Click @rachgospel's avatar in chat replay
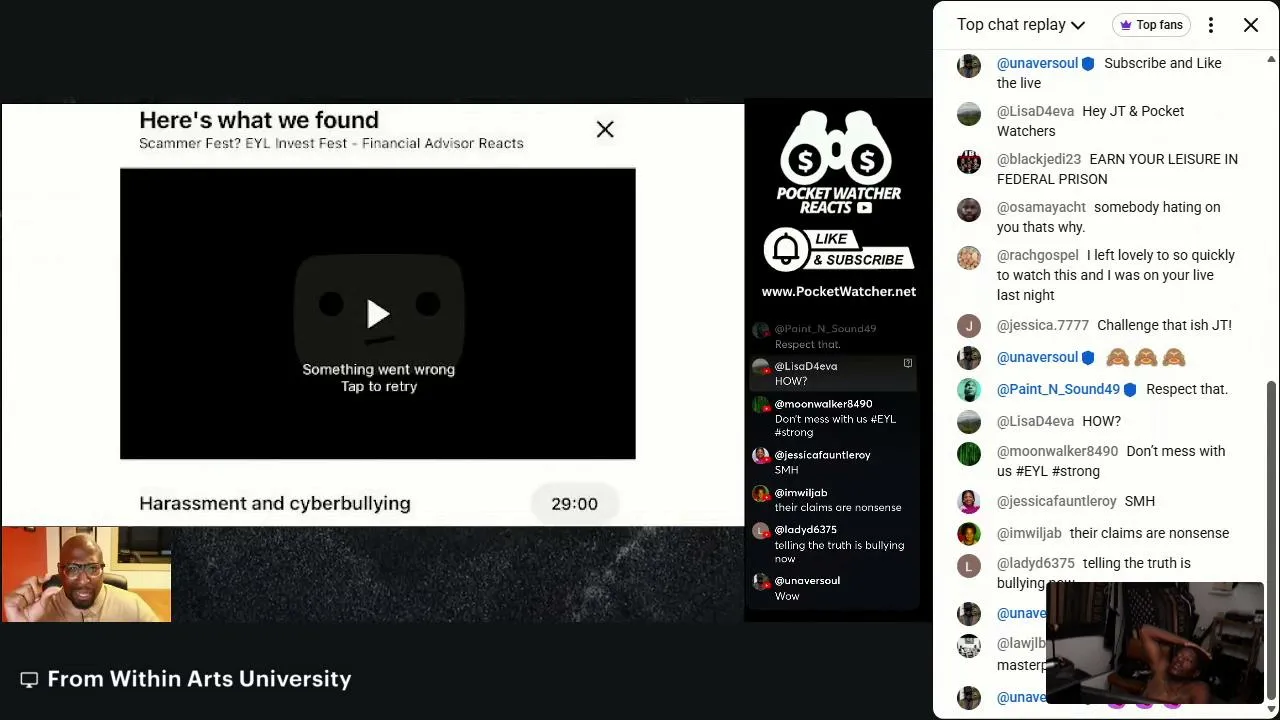The image size is (1280, 720). coord(969,257)
